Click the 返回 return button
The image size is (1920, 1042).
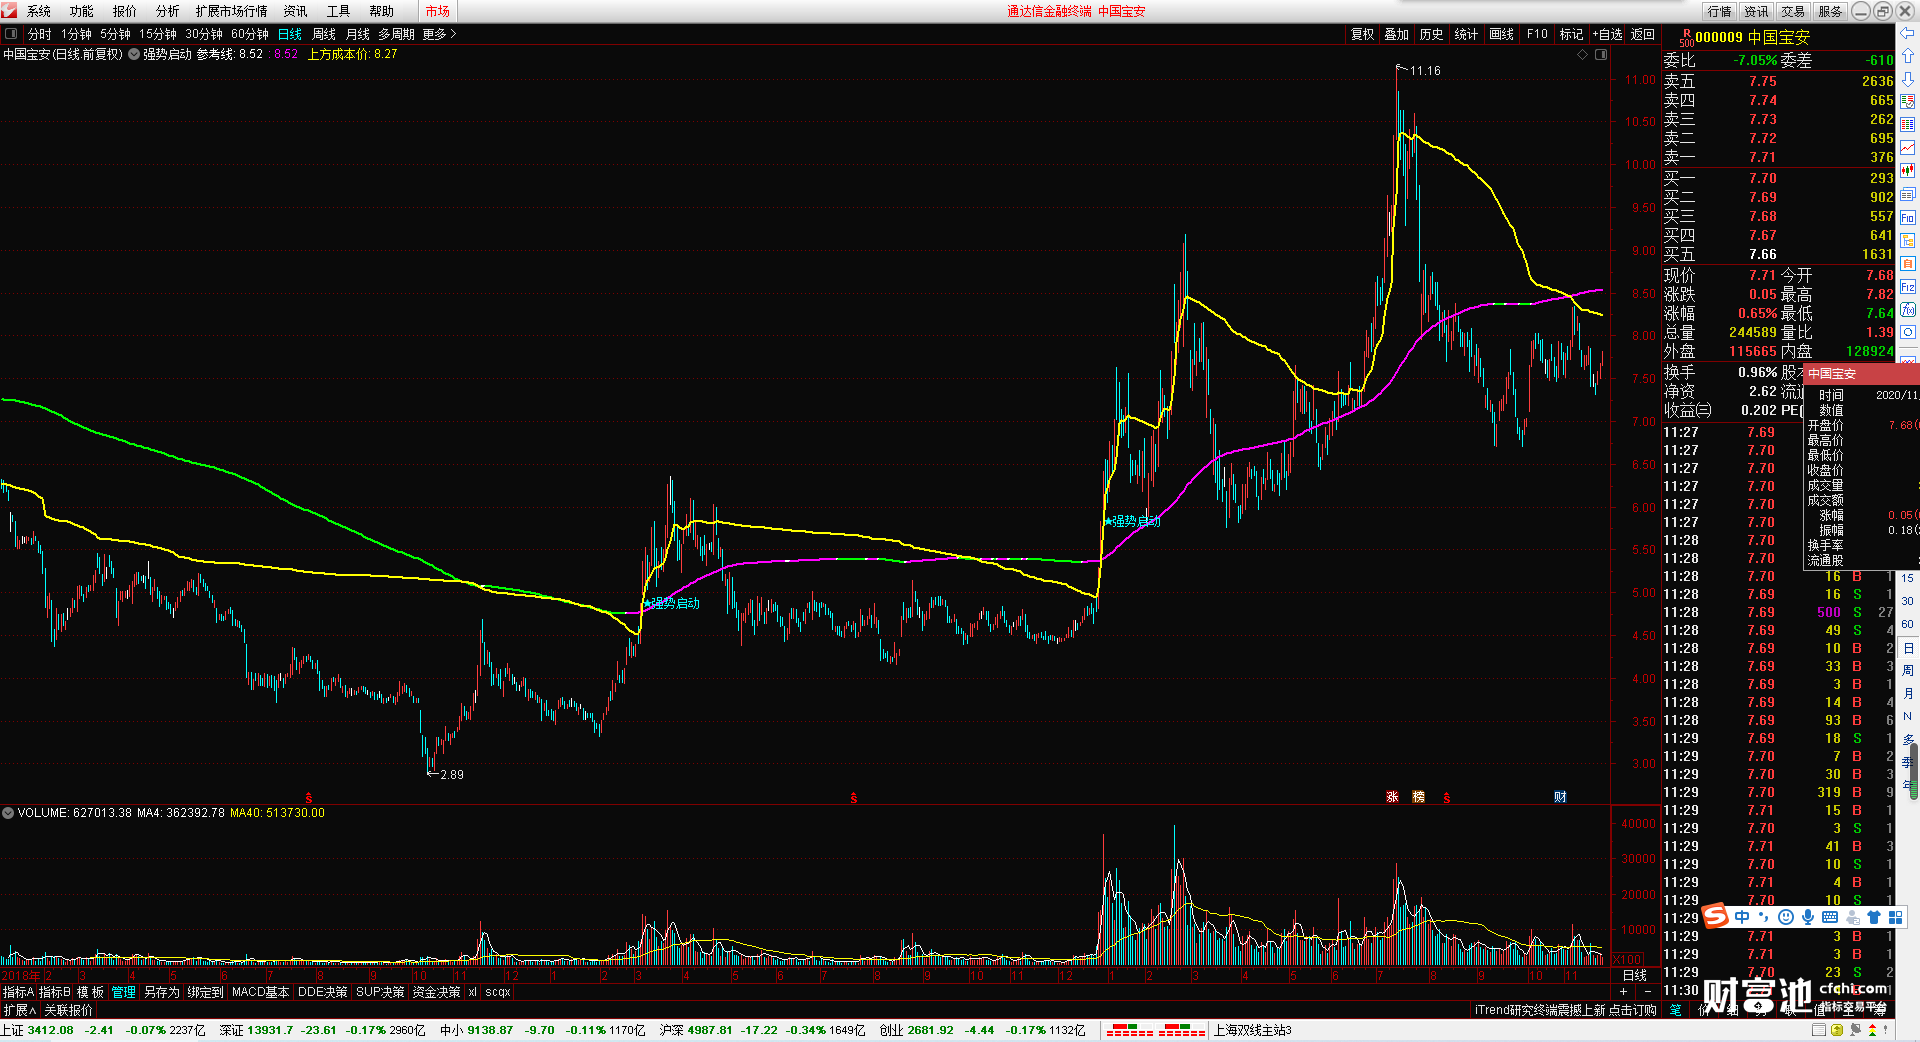coord(1643,34)
